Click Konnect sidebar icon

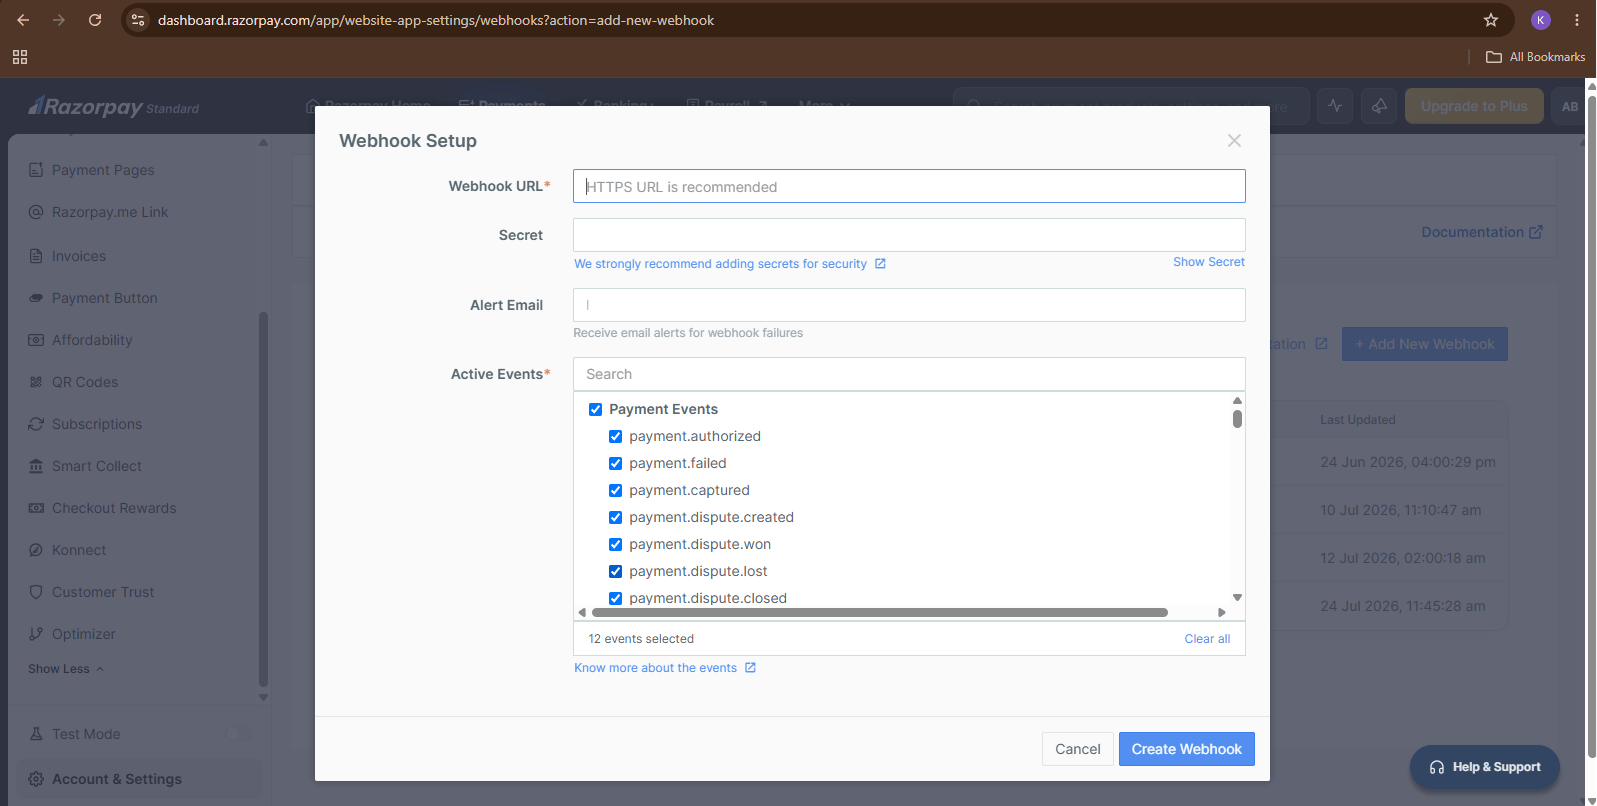click(36, 550)
